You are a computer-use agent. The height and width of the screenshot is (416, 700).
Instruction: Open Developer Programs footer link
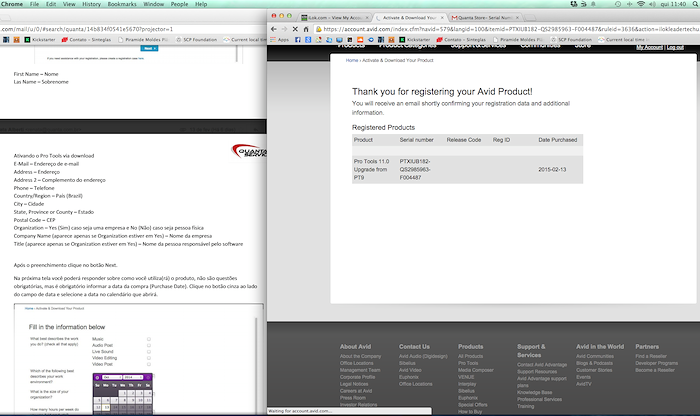[x=656, y=363]
